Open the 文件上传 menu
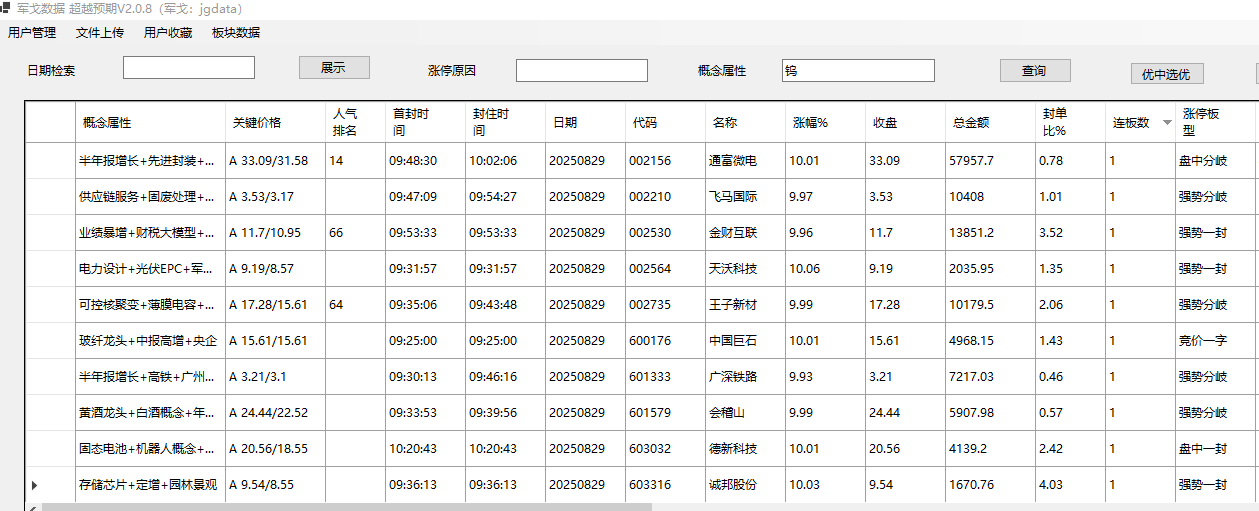The width and height of the screenshot is (1259, 511). [100, 32]
